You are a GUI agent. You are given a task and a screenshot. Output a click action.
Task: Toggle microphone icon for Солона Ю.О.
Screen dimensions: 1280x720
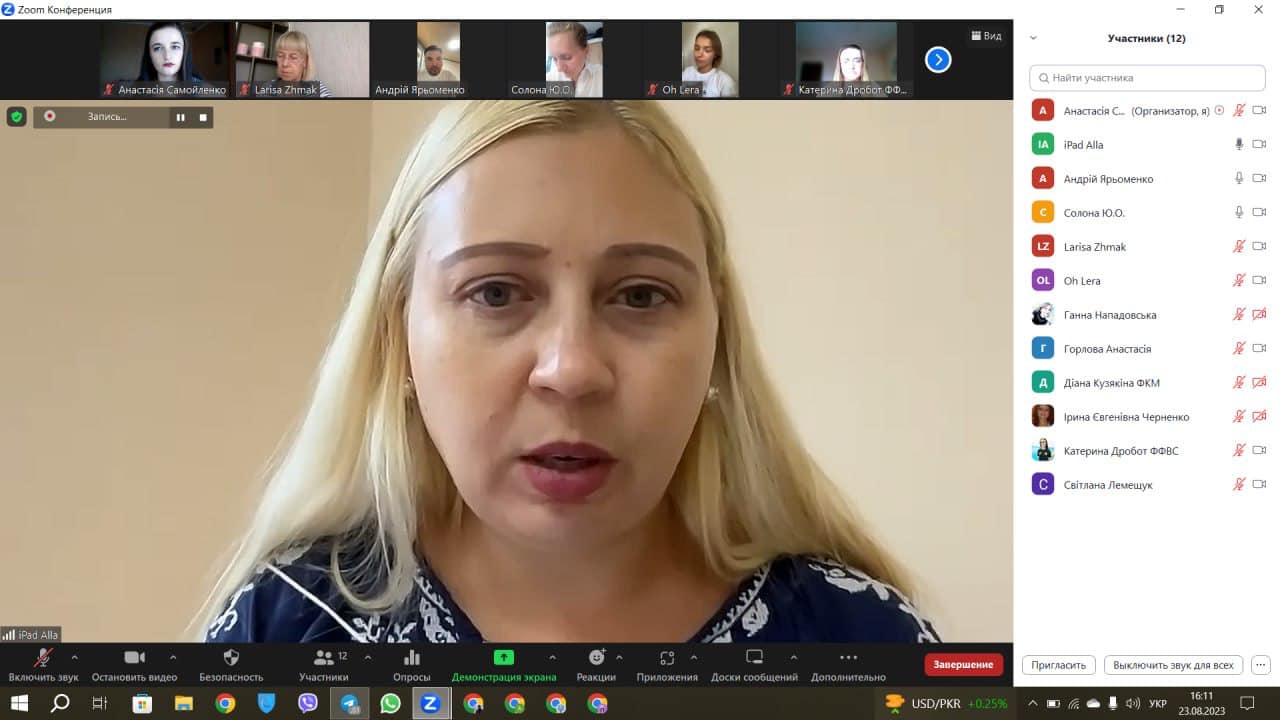(1239, 213)
